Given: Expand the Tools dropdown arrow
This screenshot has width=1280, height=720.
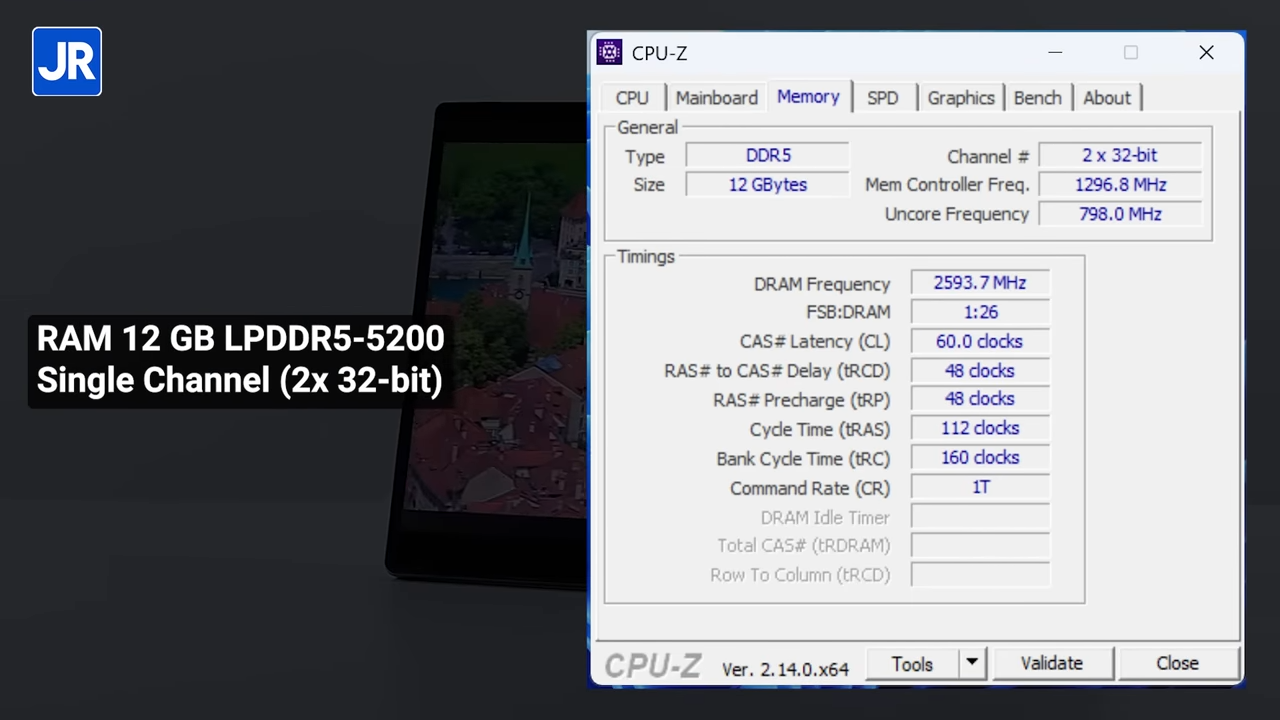Looking at the screenshot, I should 972,664.
